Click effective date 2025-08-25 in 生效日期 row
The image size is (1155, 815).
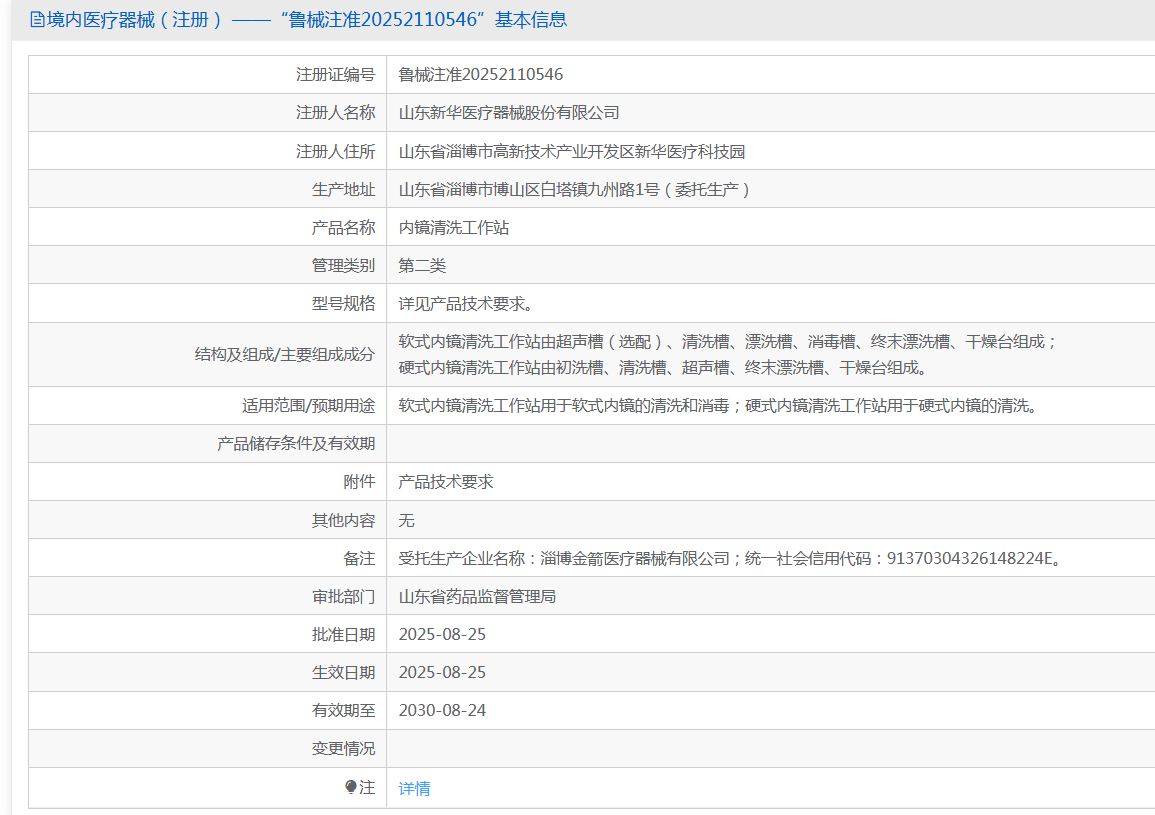point(442,672)
